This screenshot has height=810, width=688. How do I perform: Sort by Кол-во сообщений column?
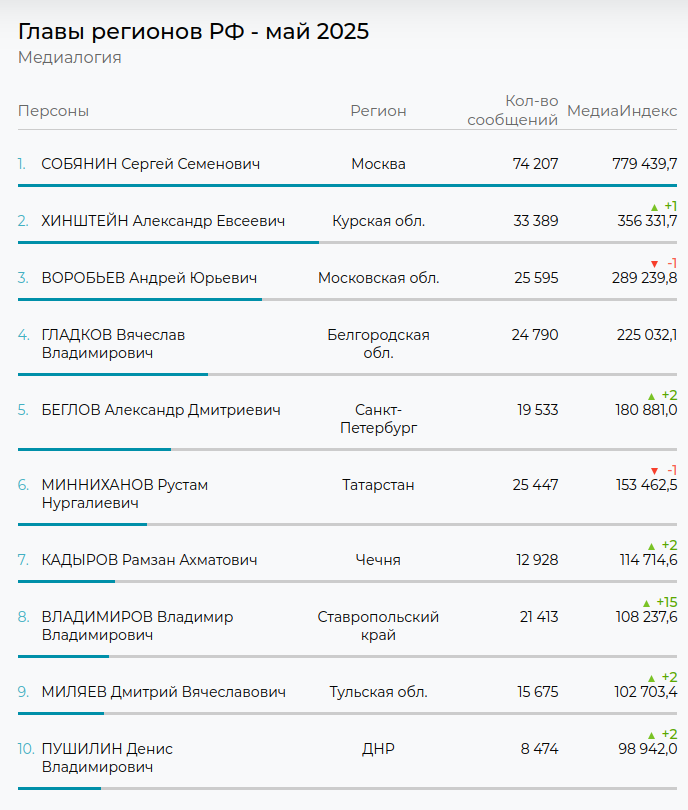[531, 111]
